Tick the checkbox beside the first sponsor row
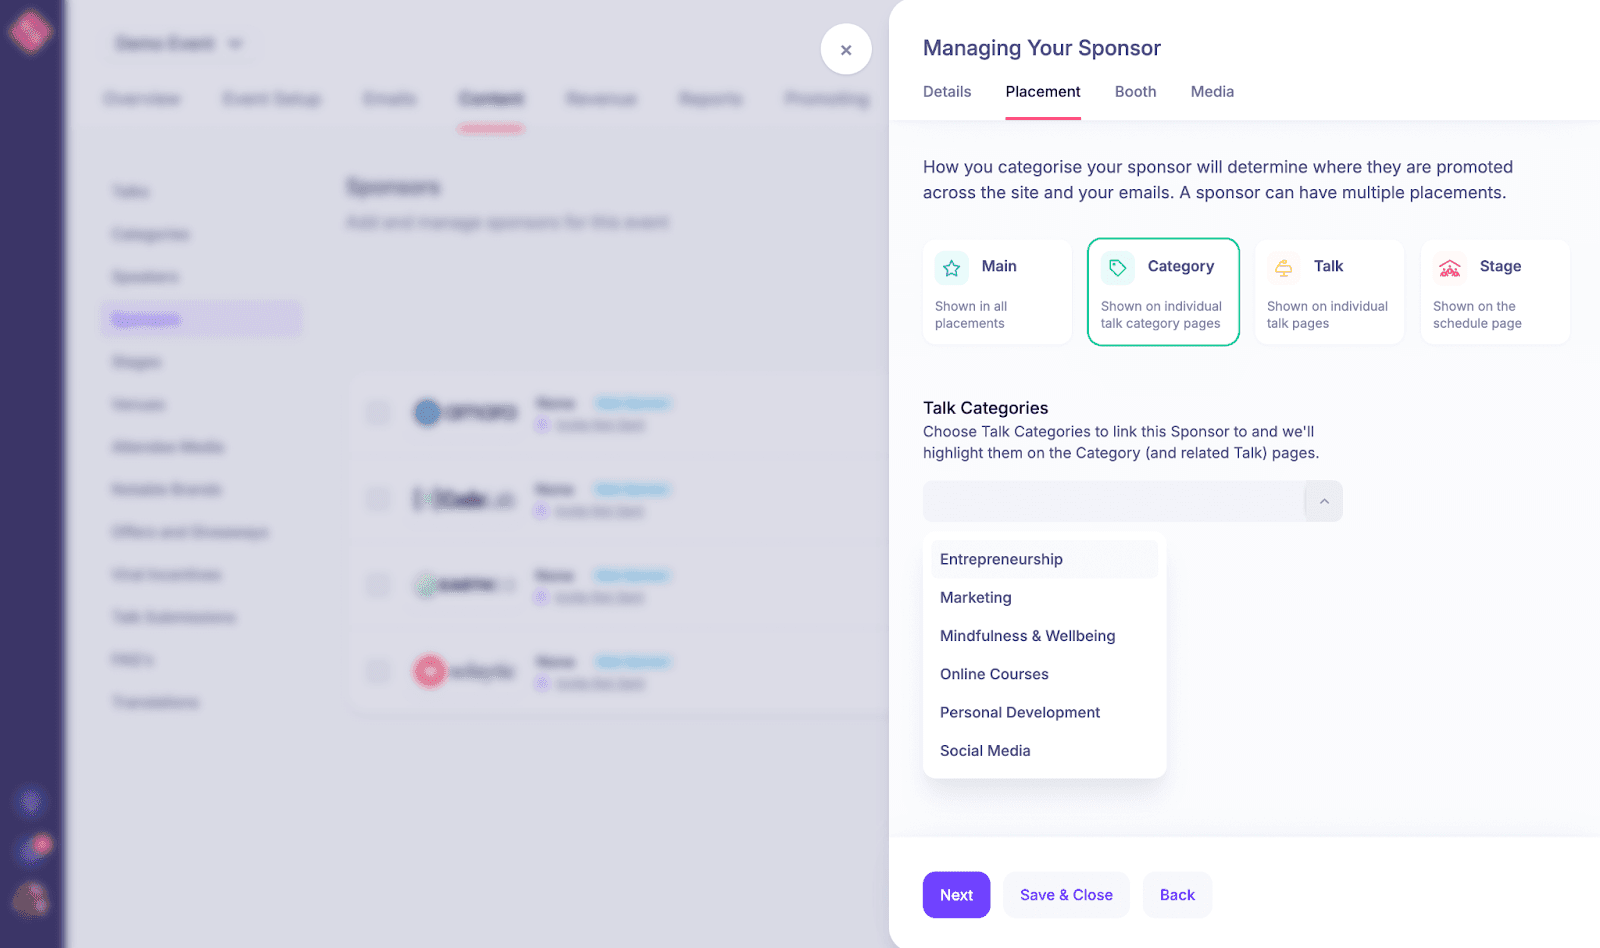This screenshot has width=1600, height=948. (377, 412)
